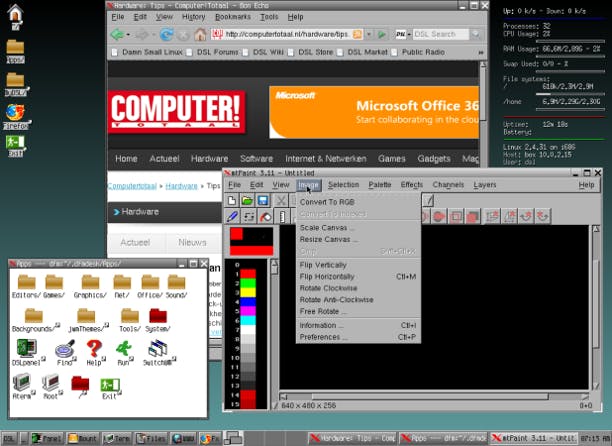Open the Layers menu in mtPaint

(485, 185)
